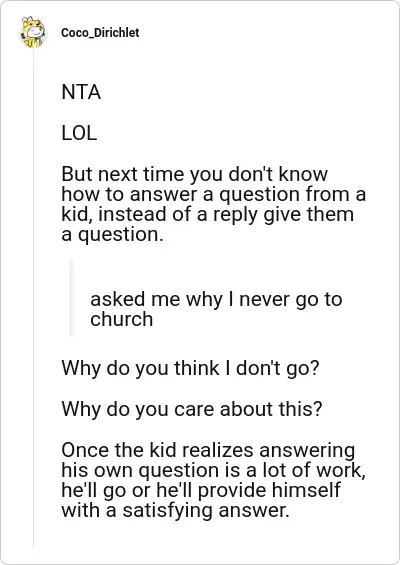Click the line "kid, instead of a reply give them"

point(208,214)
